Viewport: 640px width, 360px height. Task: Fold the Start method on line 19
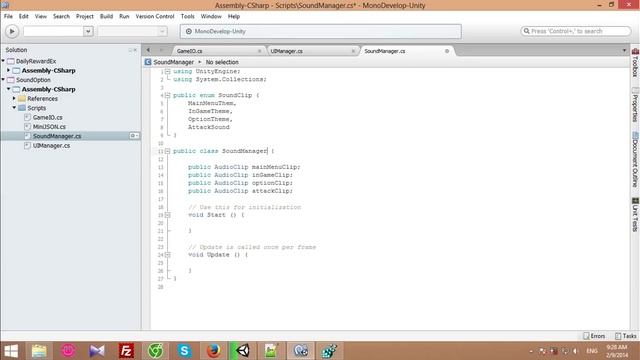click(x=167, y=215)
